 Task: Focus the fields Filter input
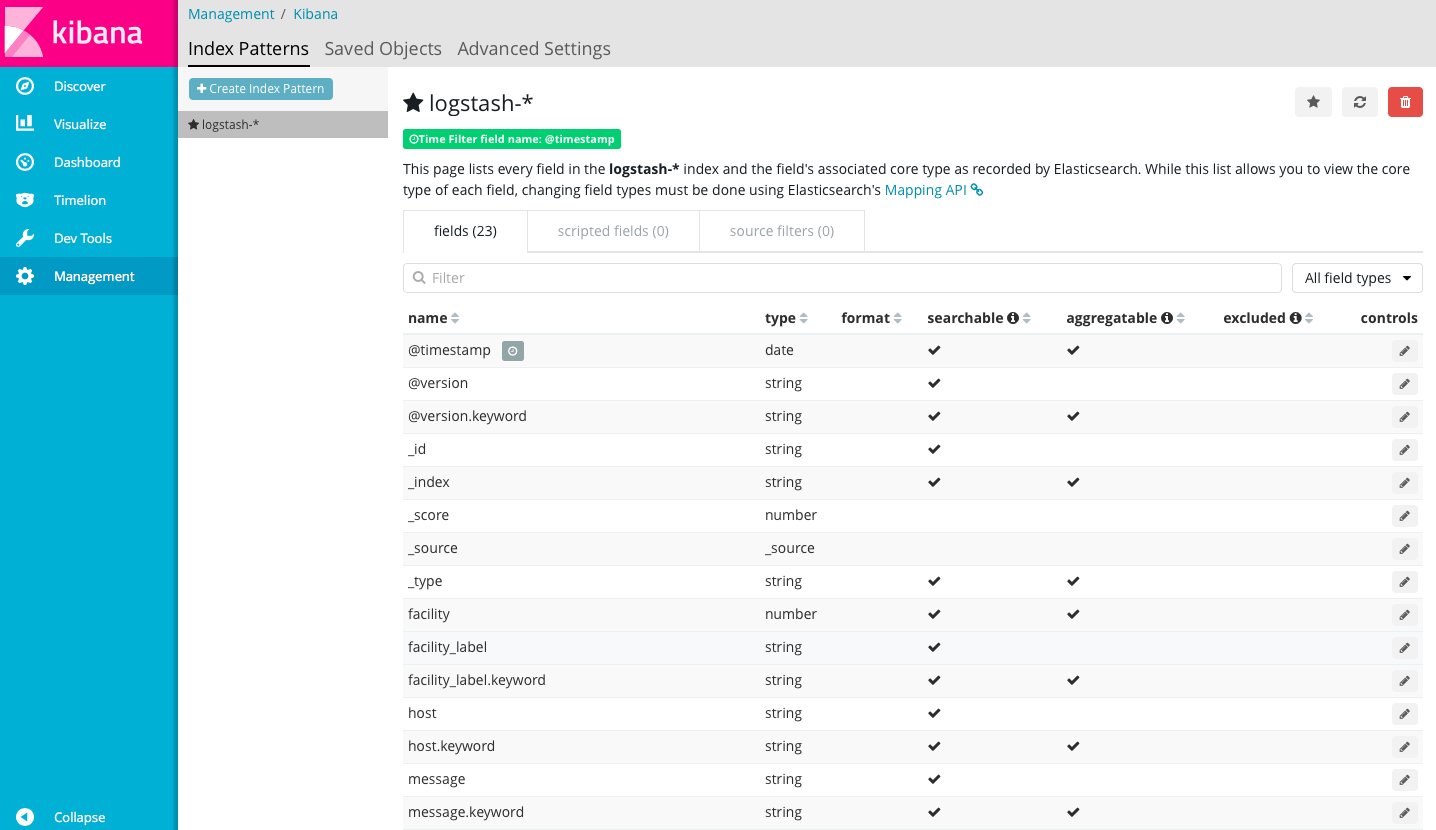(x=842, y=278)
